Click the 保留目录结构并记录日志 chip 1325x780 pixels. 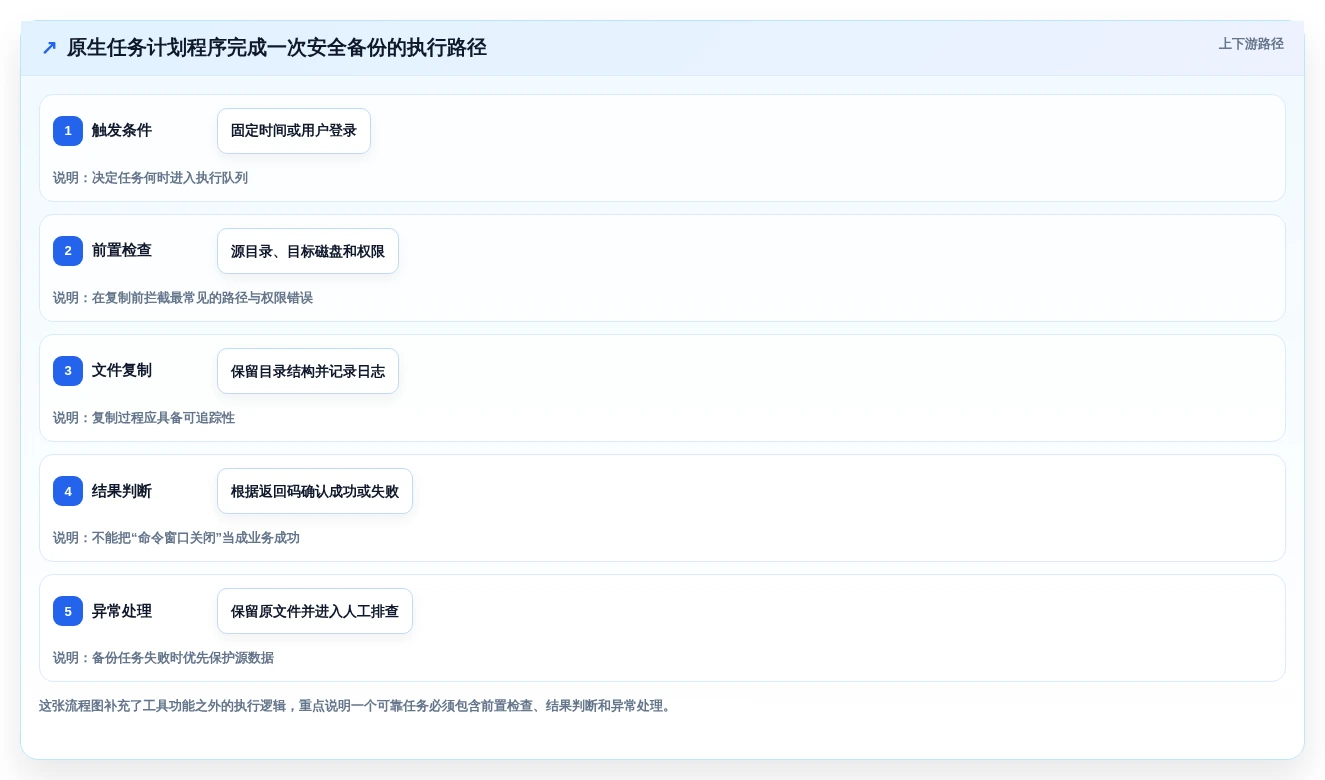(x=308, y=371)
